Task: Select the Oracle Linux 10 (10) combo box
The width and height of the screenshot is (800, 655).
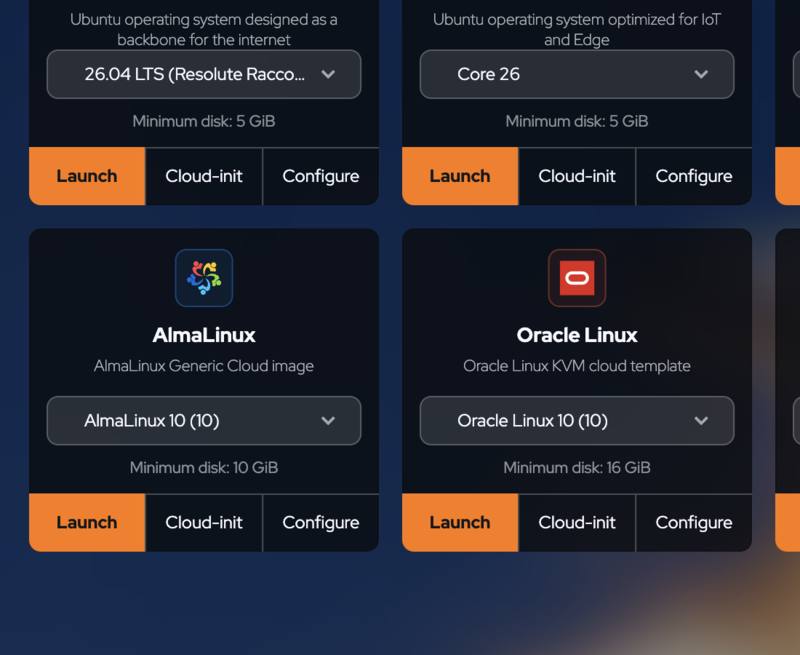Action: [x=577, y=421]
